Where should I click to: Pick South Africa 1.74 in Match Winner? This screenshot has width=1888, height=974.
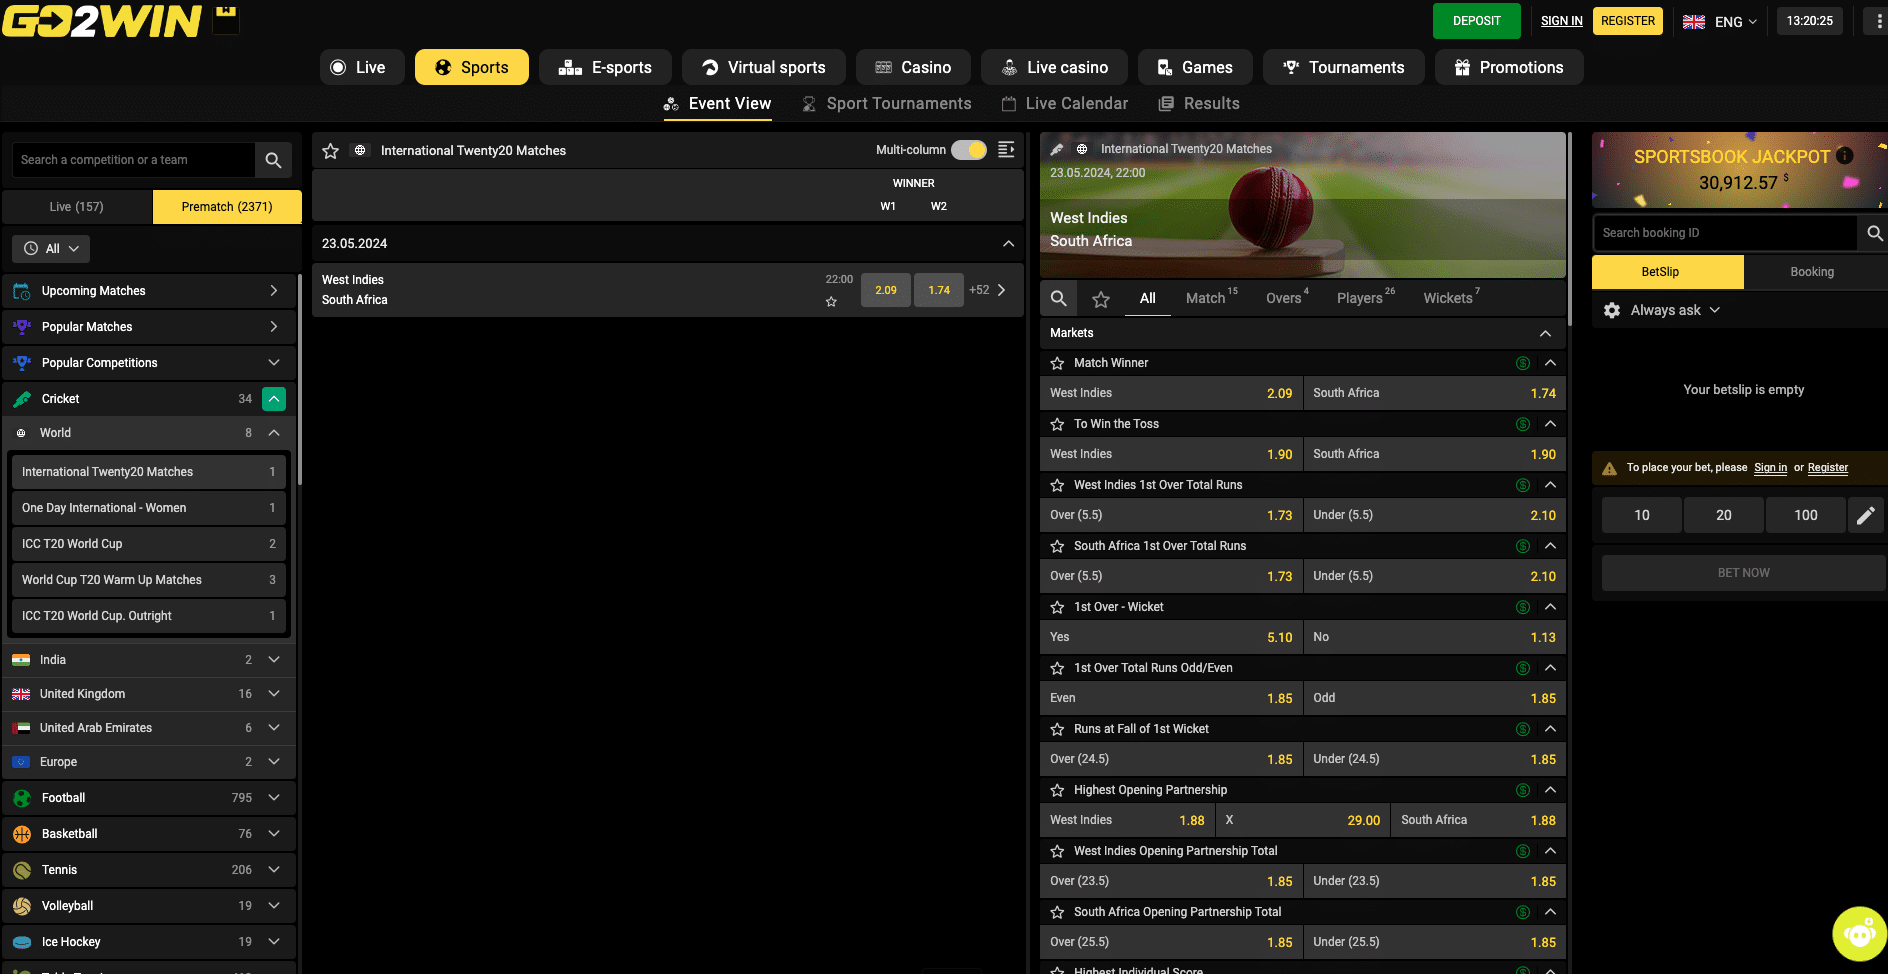(1435, 394)
